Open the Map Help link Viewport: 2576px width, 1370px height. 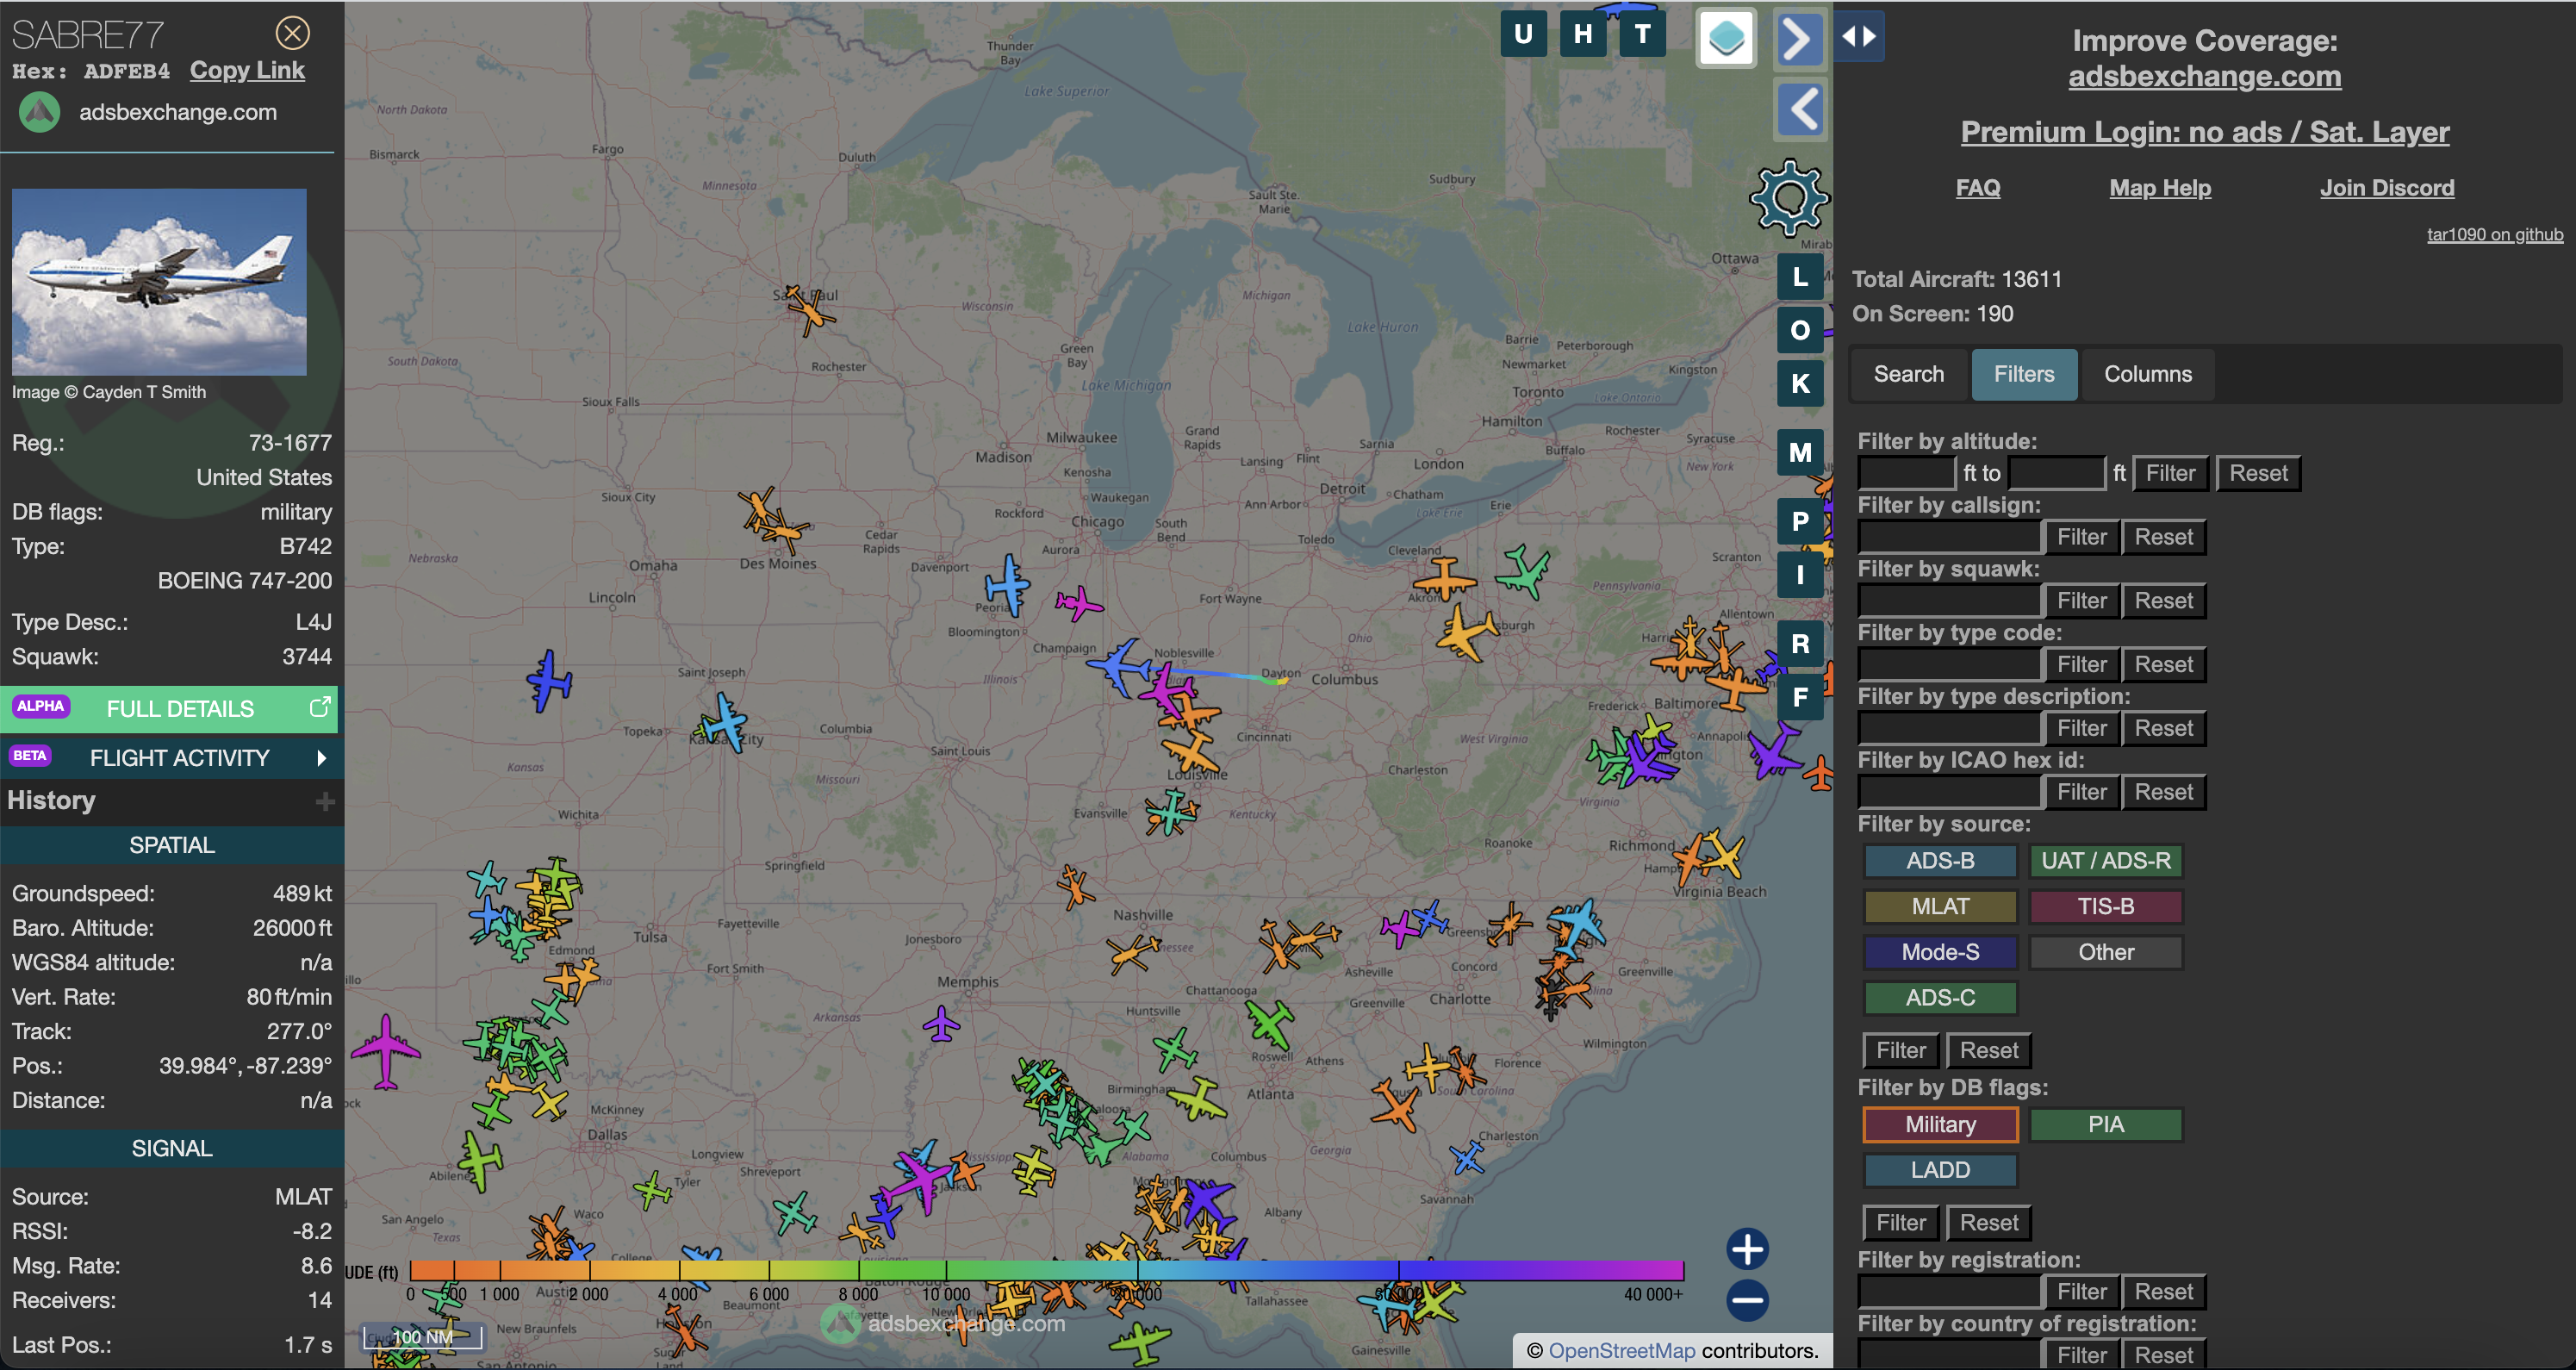click(x=2160, y=188)
